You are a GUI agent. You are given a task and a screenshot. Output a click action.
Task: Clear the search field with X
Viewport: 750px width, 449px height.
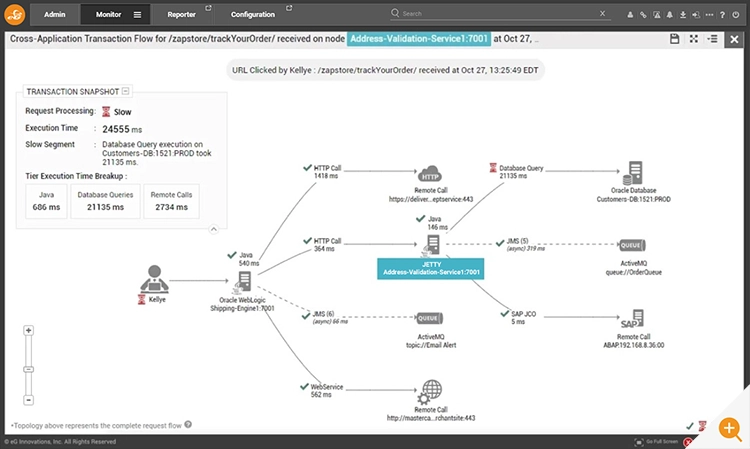click(603, 13)
